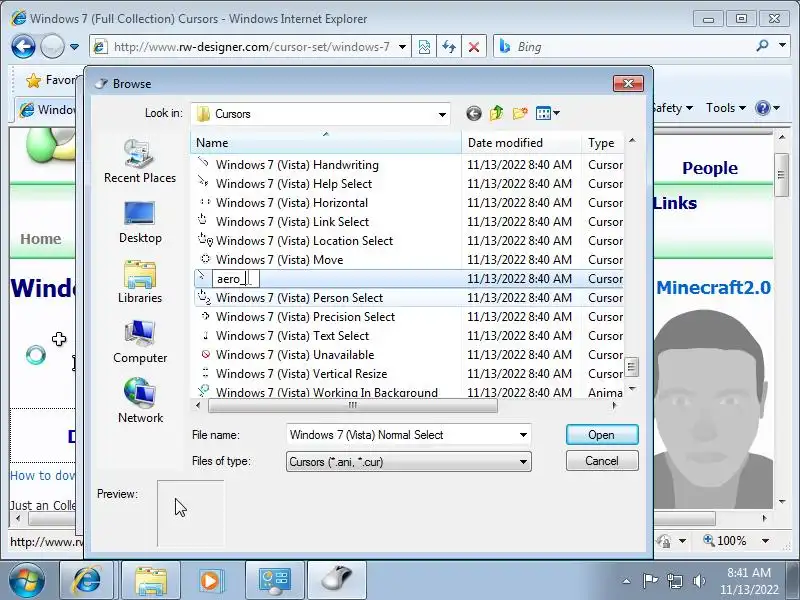
Task: Click the Mouse Properties taskbar icon
Action: coord(337,581)
